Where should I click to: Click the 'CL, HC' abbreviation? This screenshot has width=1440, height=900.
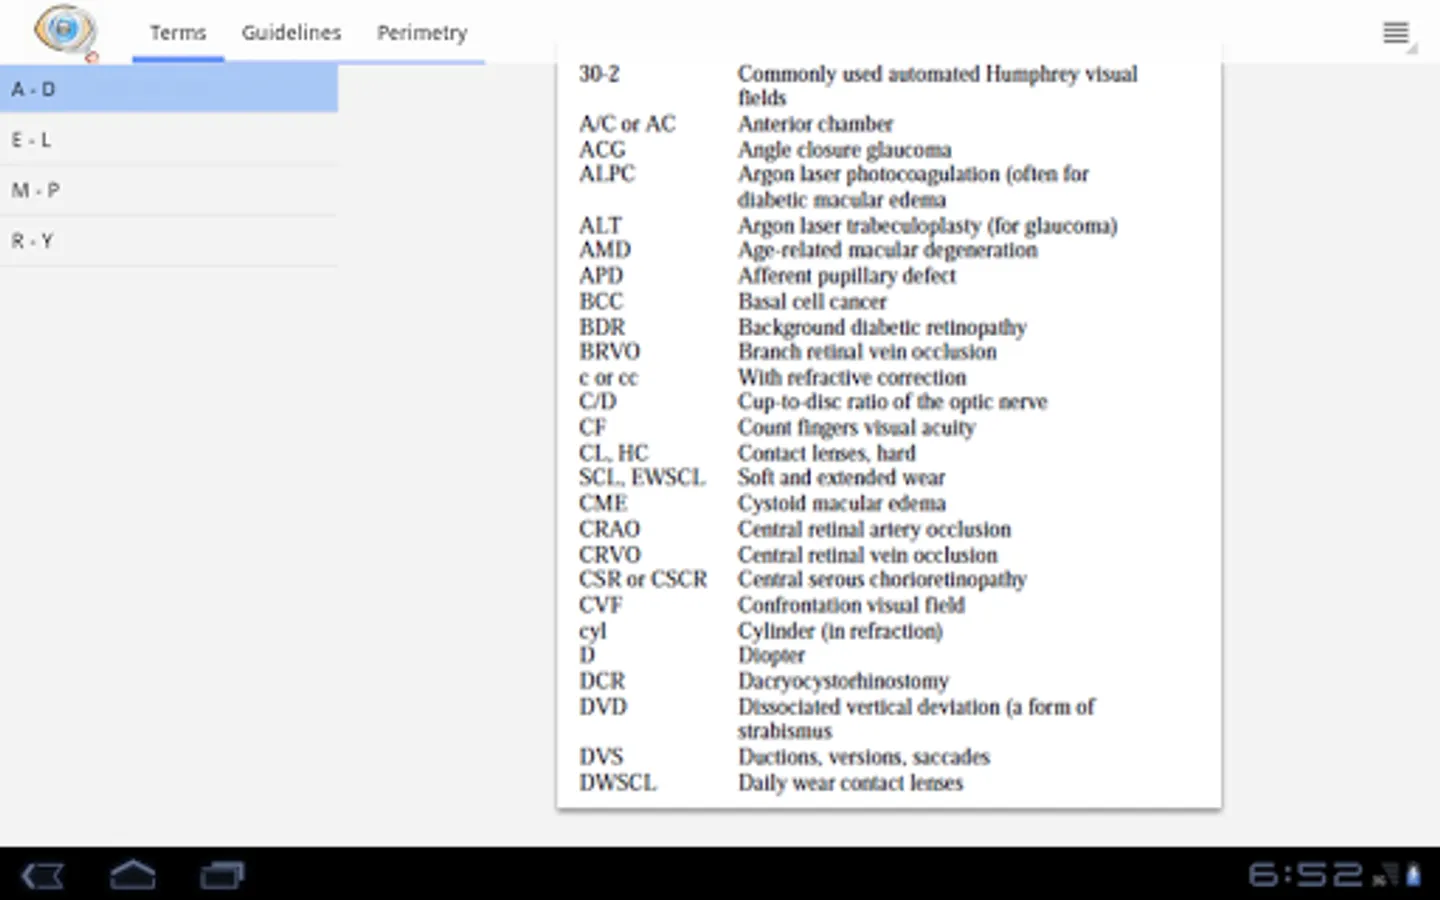[x=614, y=453]
